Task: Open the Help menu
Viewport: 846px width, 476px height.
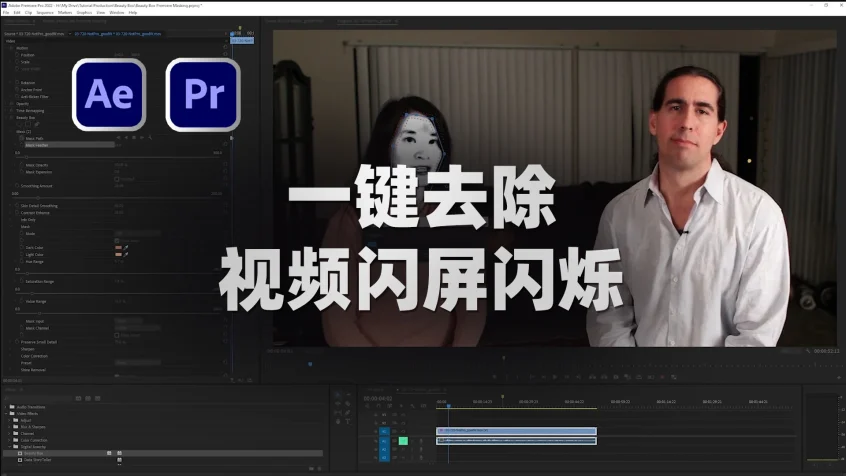Action: (x=133, y=12)
